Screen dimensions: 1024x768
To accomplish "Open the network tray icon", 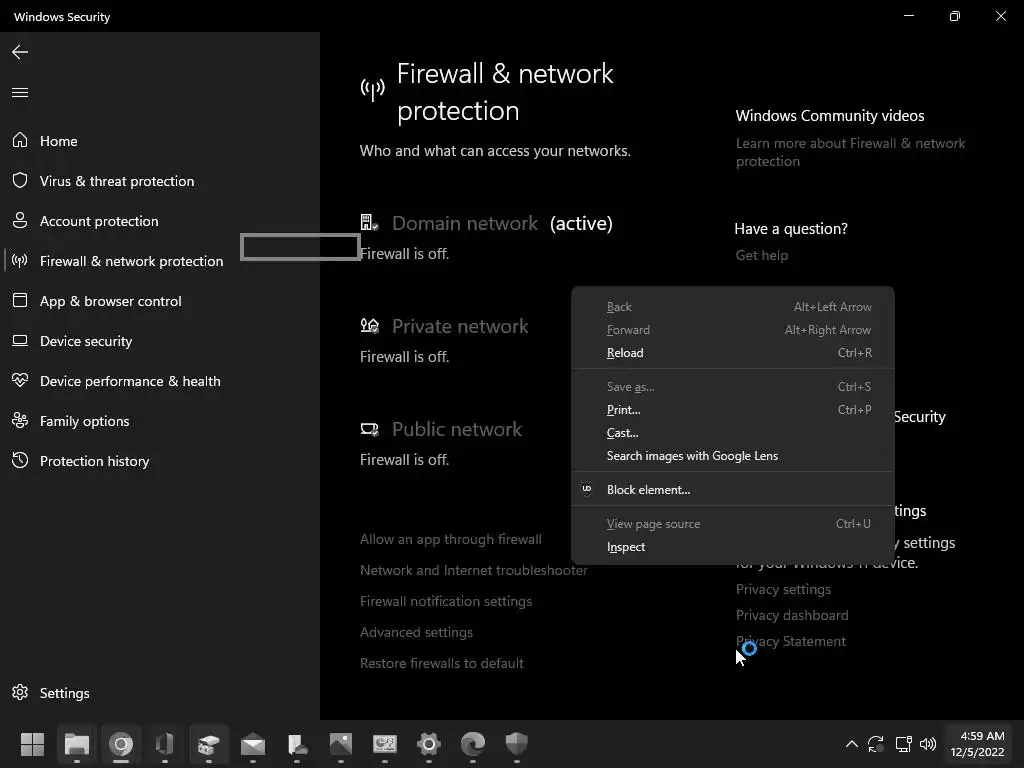I will 903,744.
